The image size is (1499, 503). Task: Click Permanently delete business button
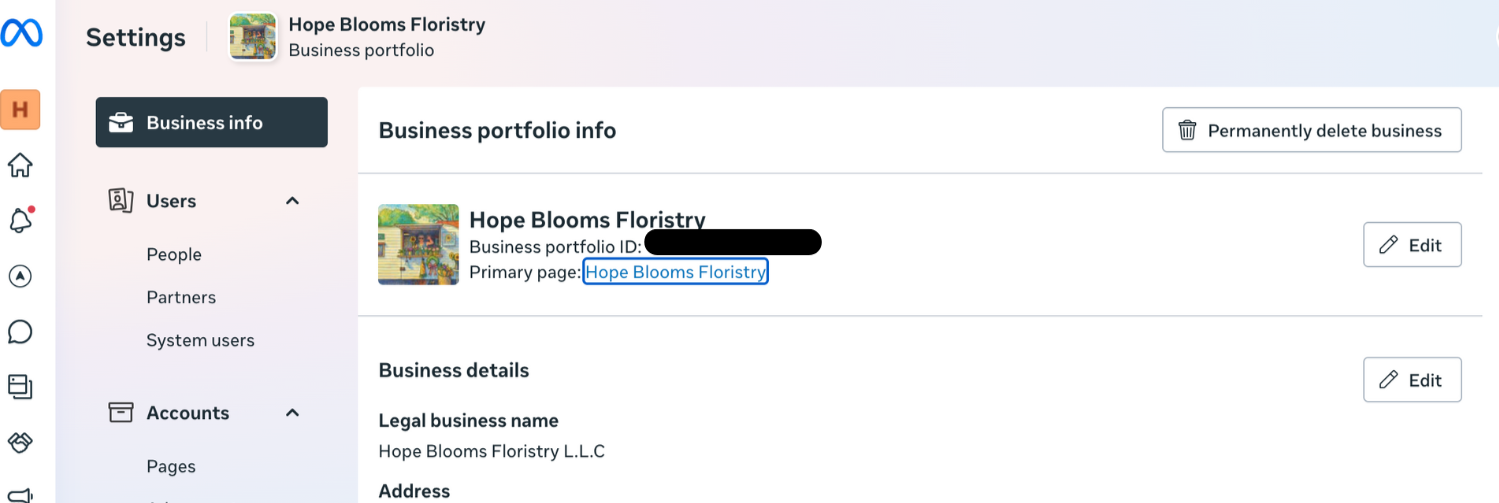click(1312, 130)
